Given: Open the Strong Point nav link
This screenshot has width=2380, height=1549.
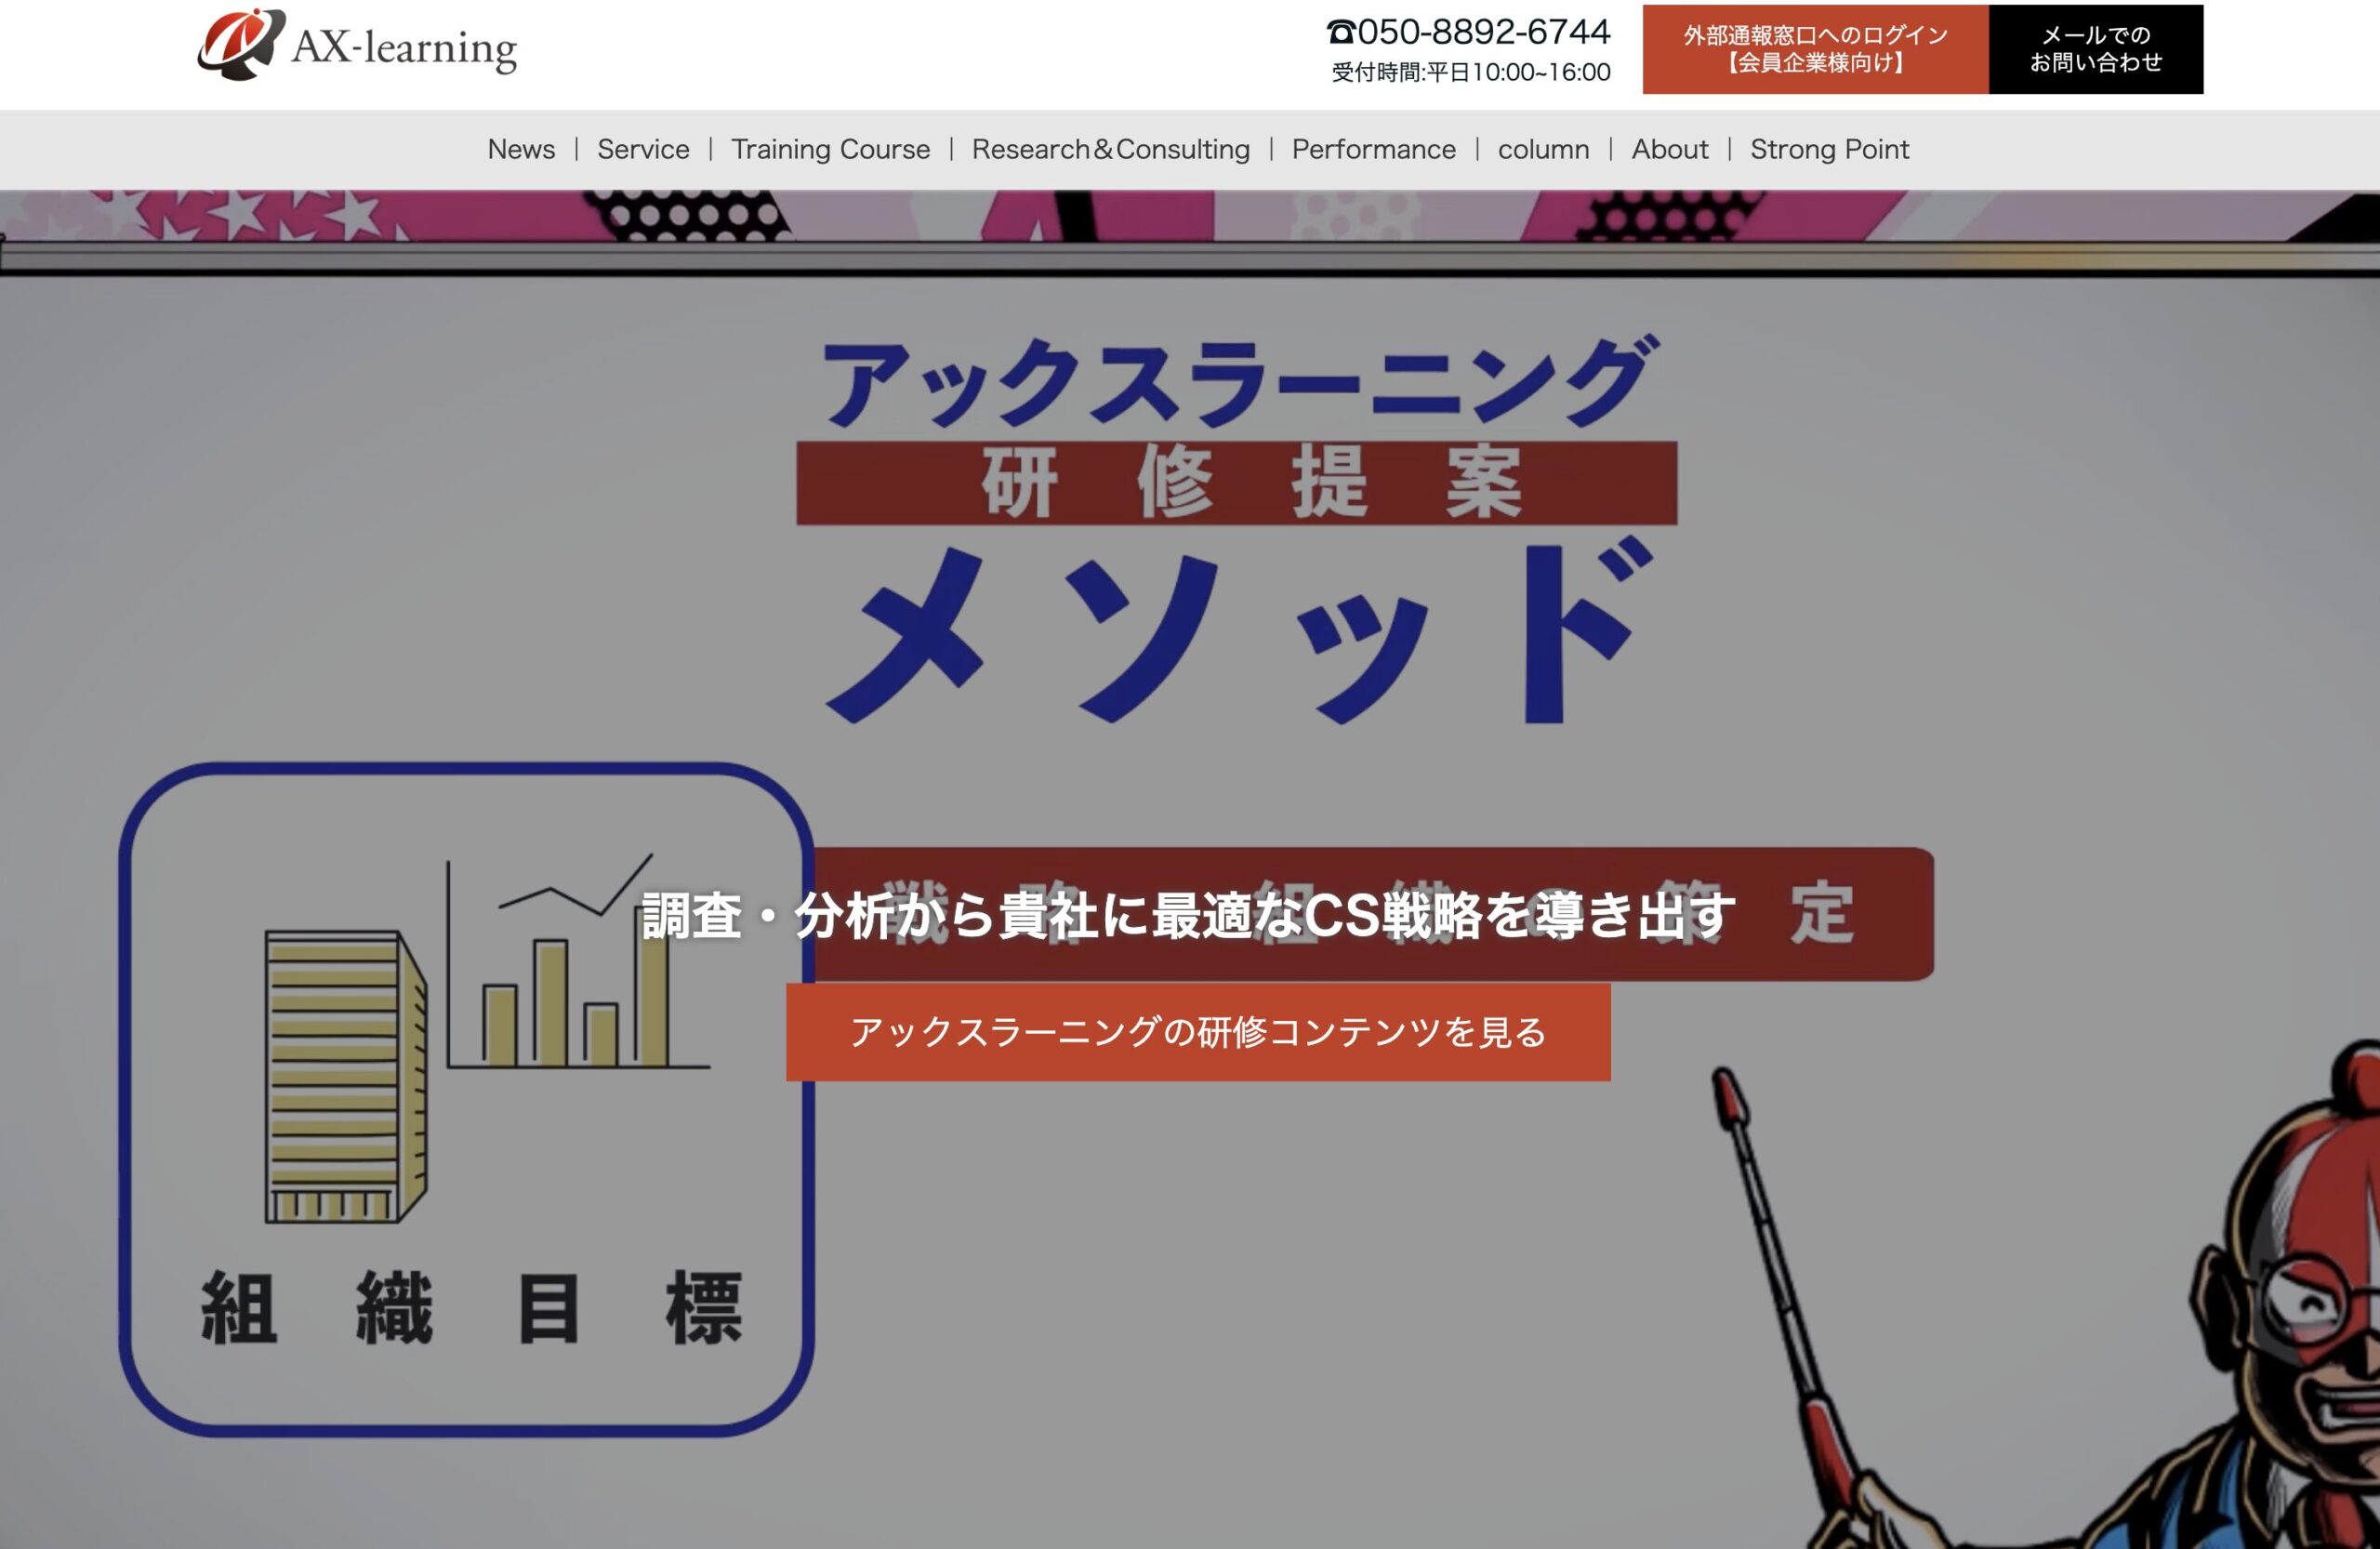Looking at the screenshot, I should tap(1829, 149).
